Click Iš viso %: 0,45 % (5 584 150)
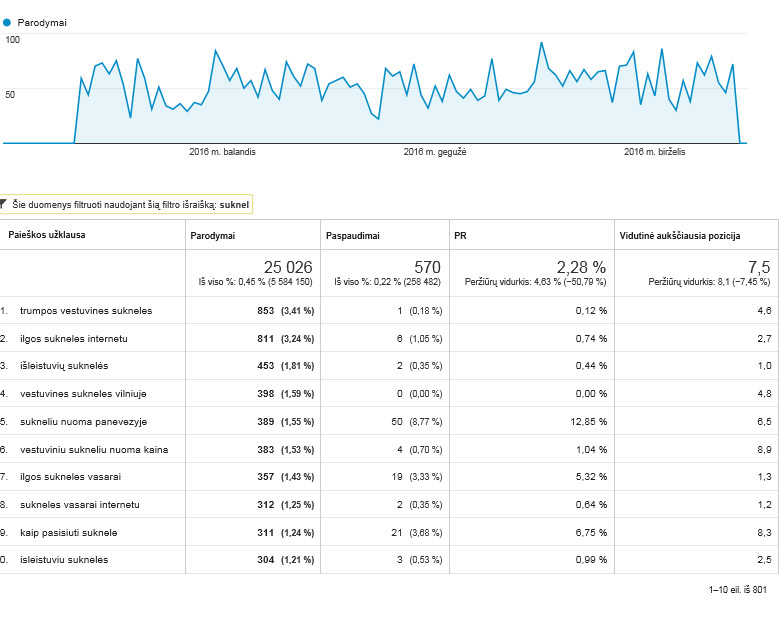 [255, 282]
